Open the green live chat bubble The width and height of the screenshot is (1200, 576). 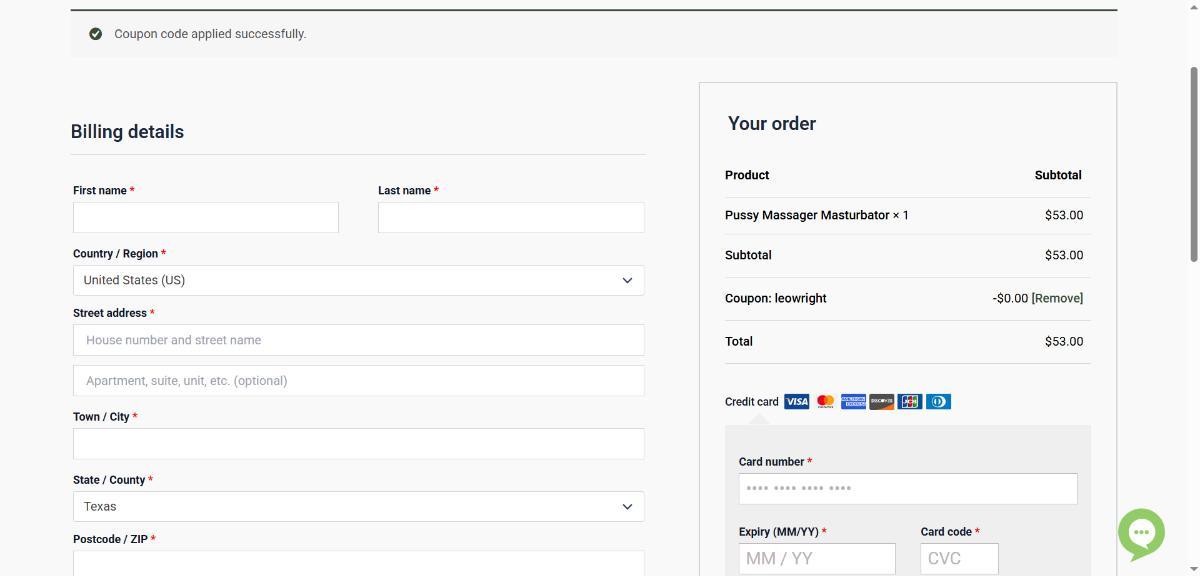coord(1141,533)
